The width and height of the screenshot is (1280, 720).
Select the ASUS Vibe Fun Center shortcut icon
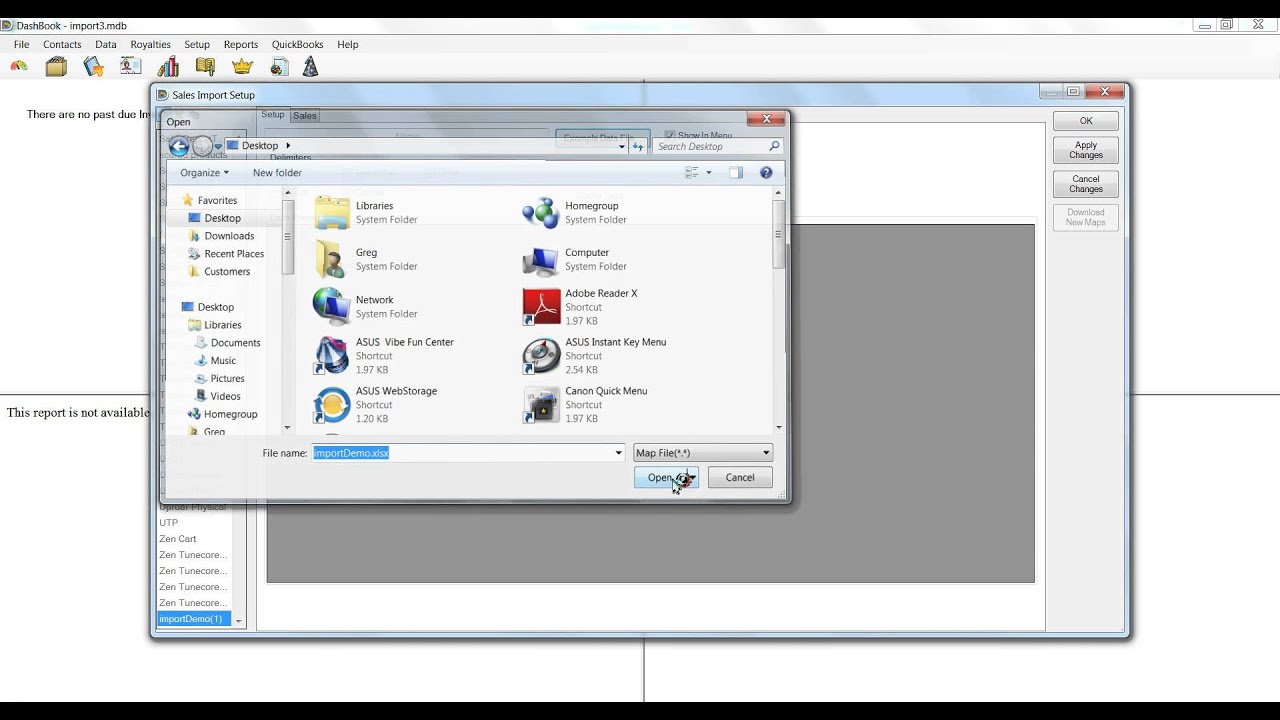click(332, 356)
